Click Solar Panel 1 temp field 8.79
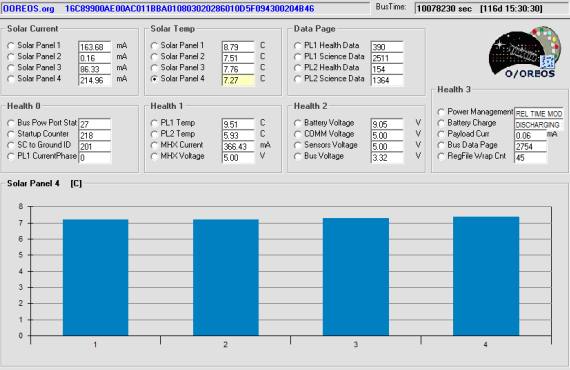Screen dimensions: 570x370 click(238, 47)
